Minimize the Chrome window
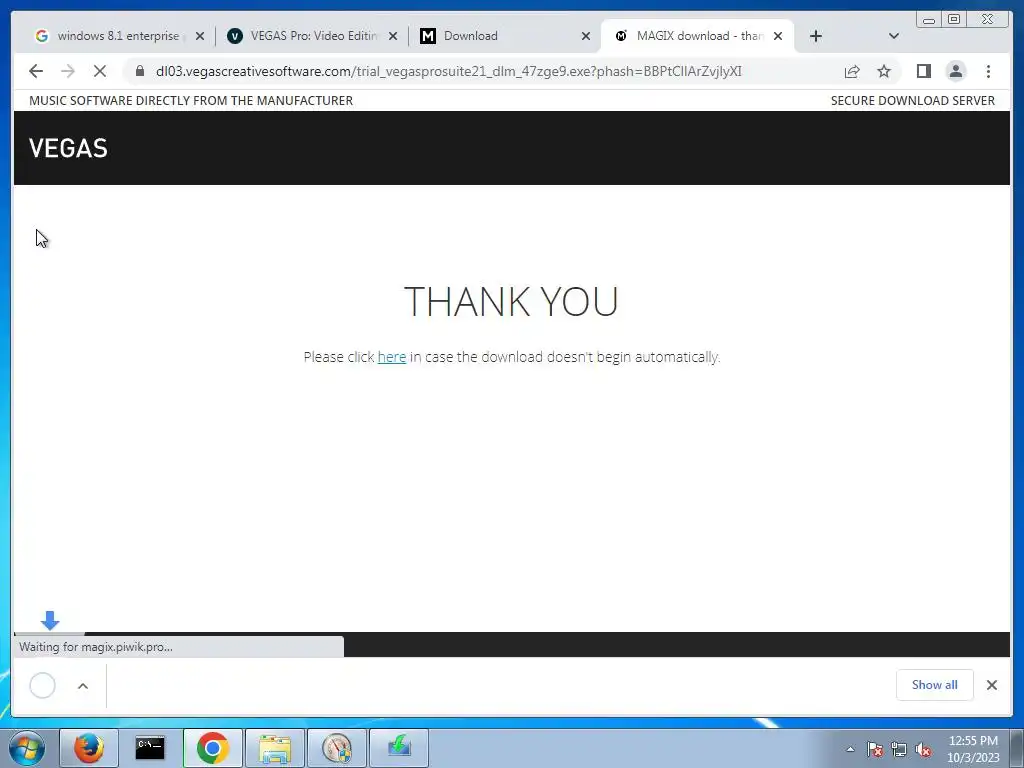This screenshot has width=1024, height=768. [x=929, y=20]
